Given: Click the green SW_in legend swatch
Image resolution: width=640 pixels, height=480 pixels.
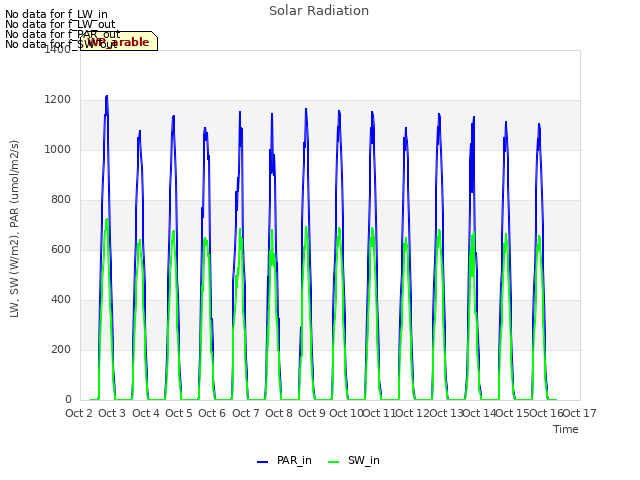Looking at the screenshot, I should [x=333, y=462].
